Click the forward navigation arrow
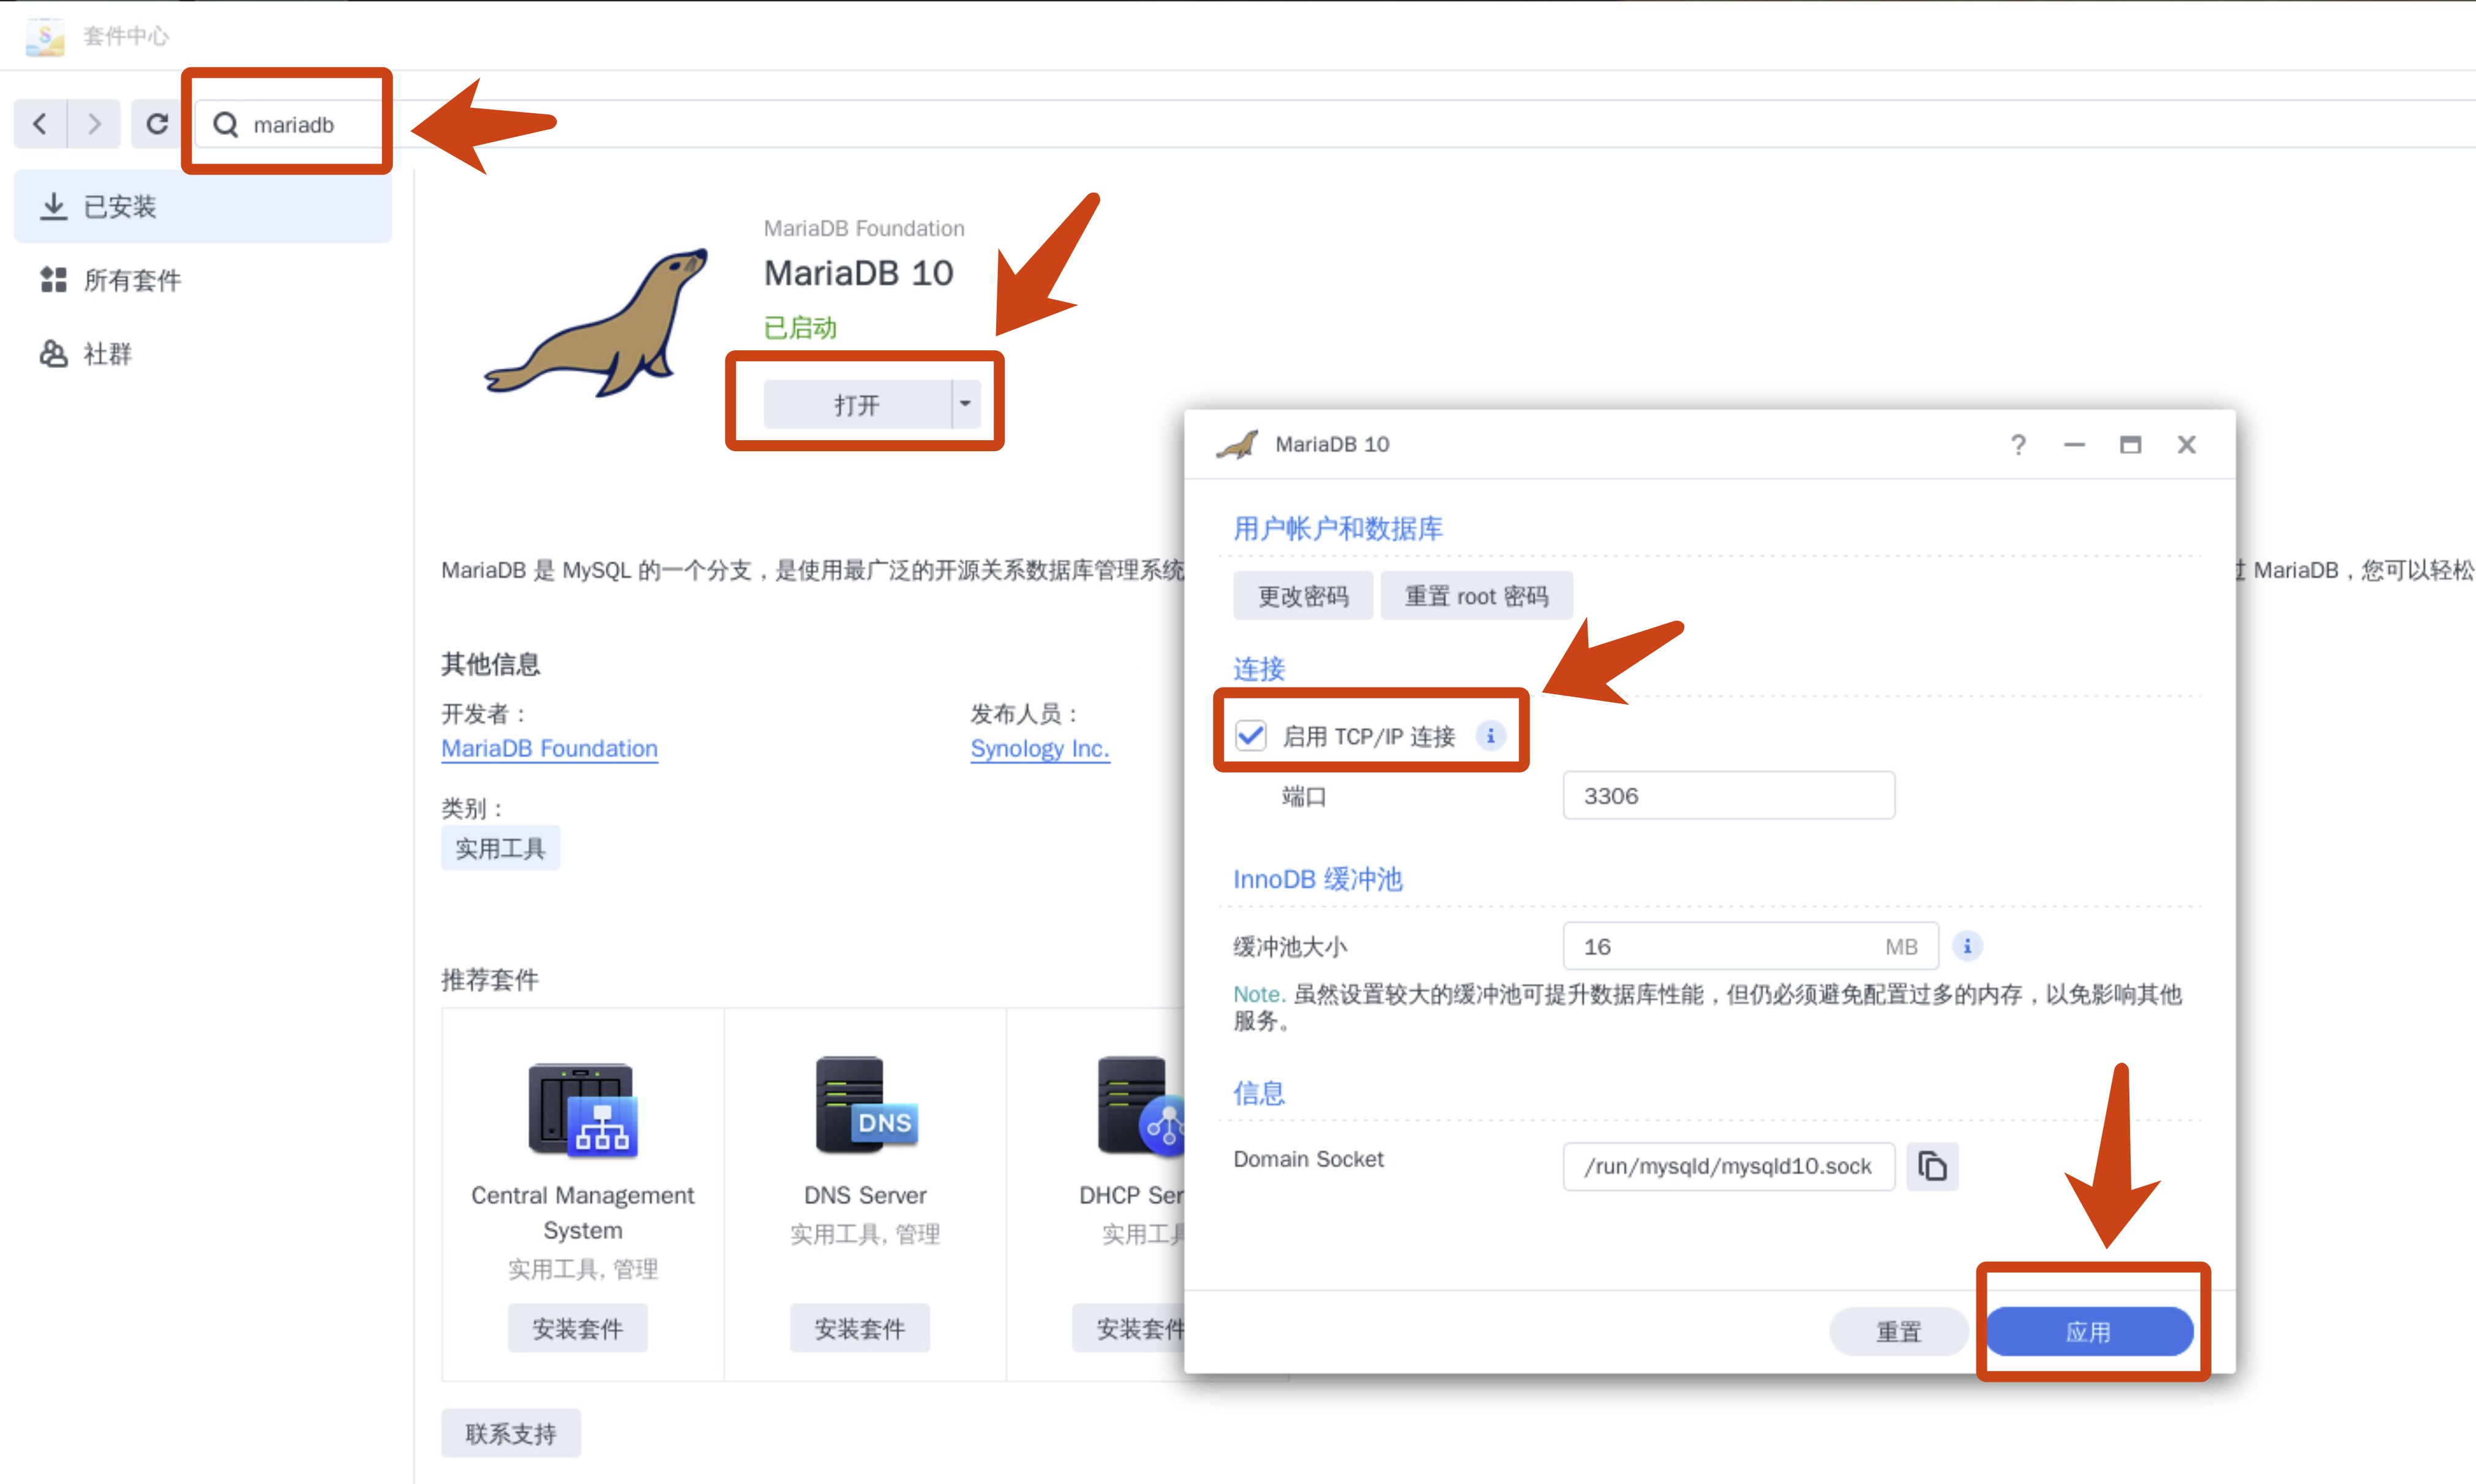This screenshot has height=1484, width=2476. click(x=94, y=124)
